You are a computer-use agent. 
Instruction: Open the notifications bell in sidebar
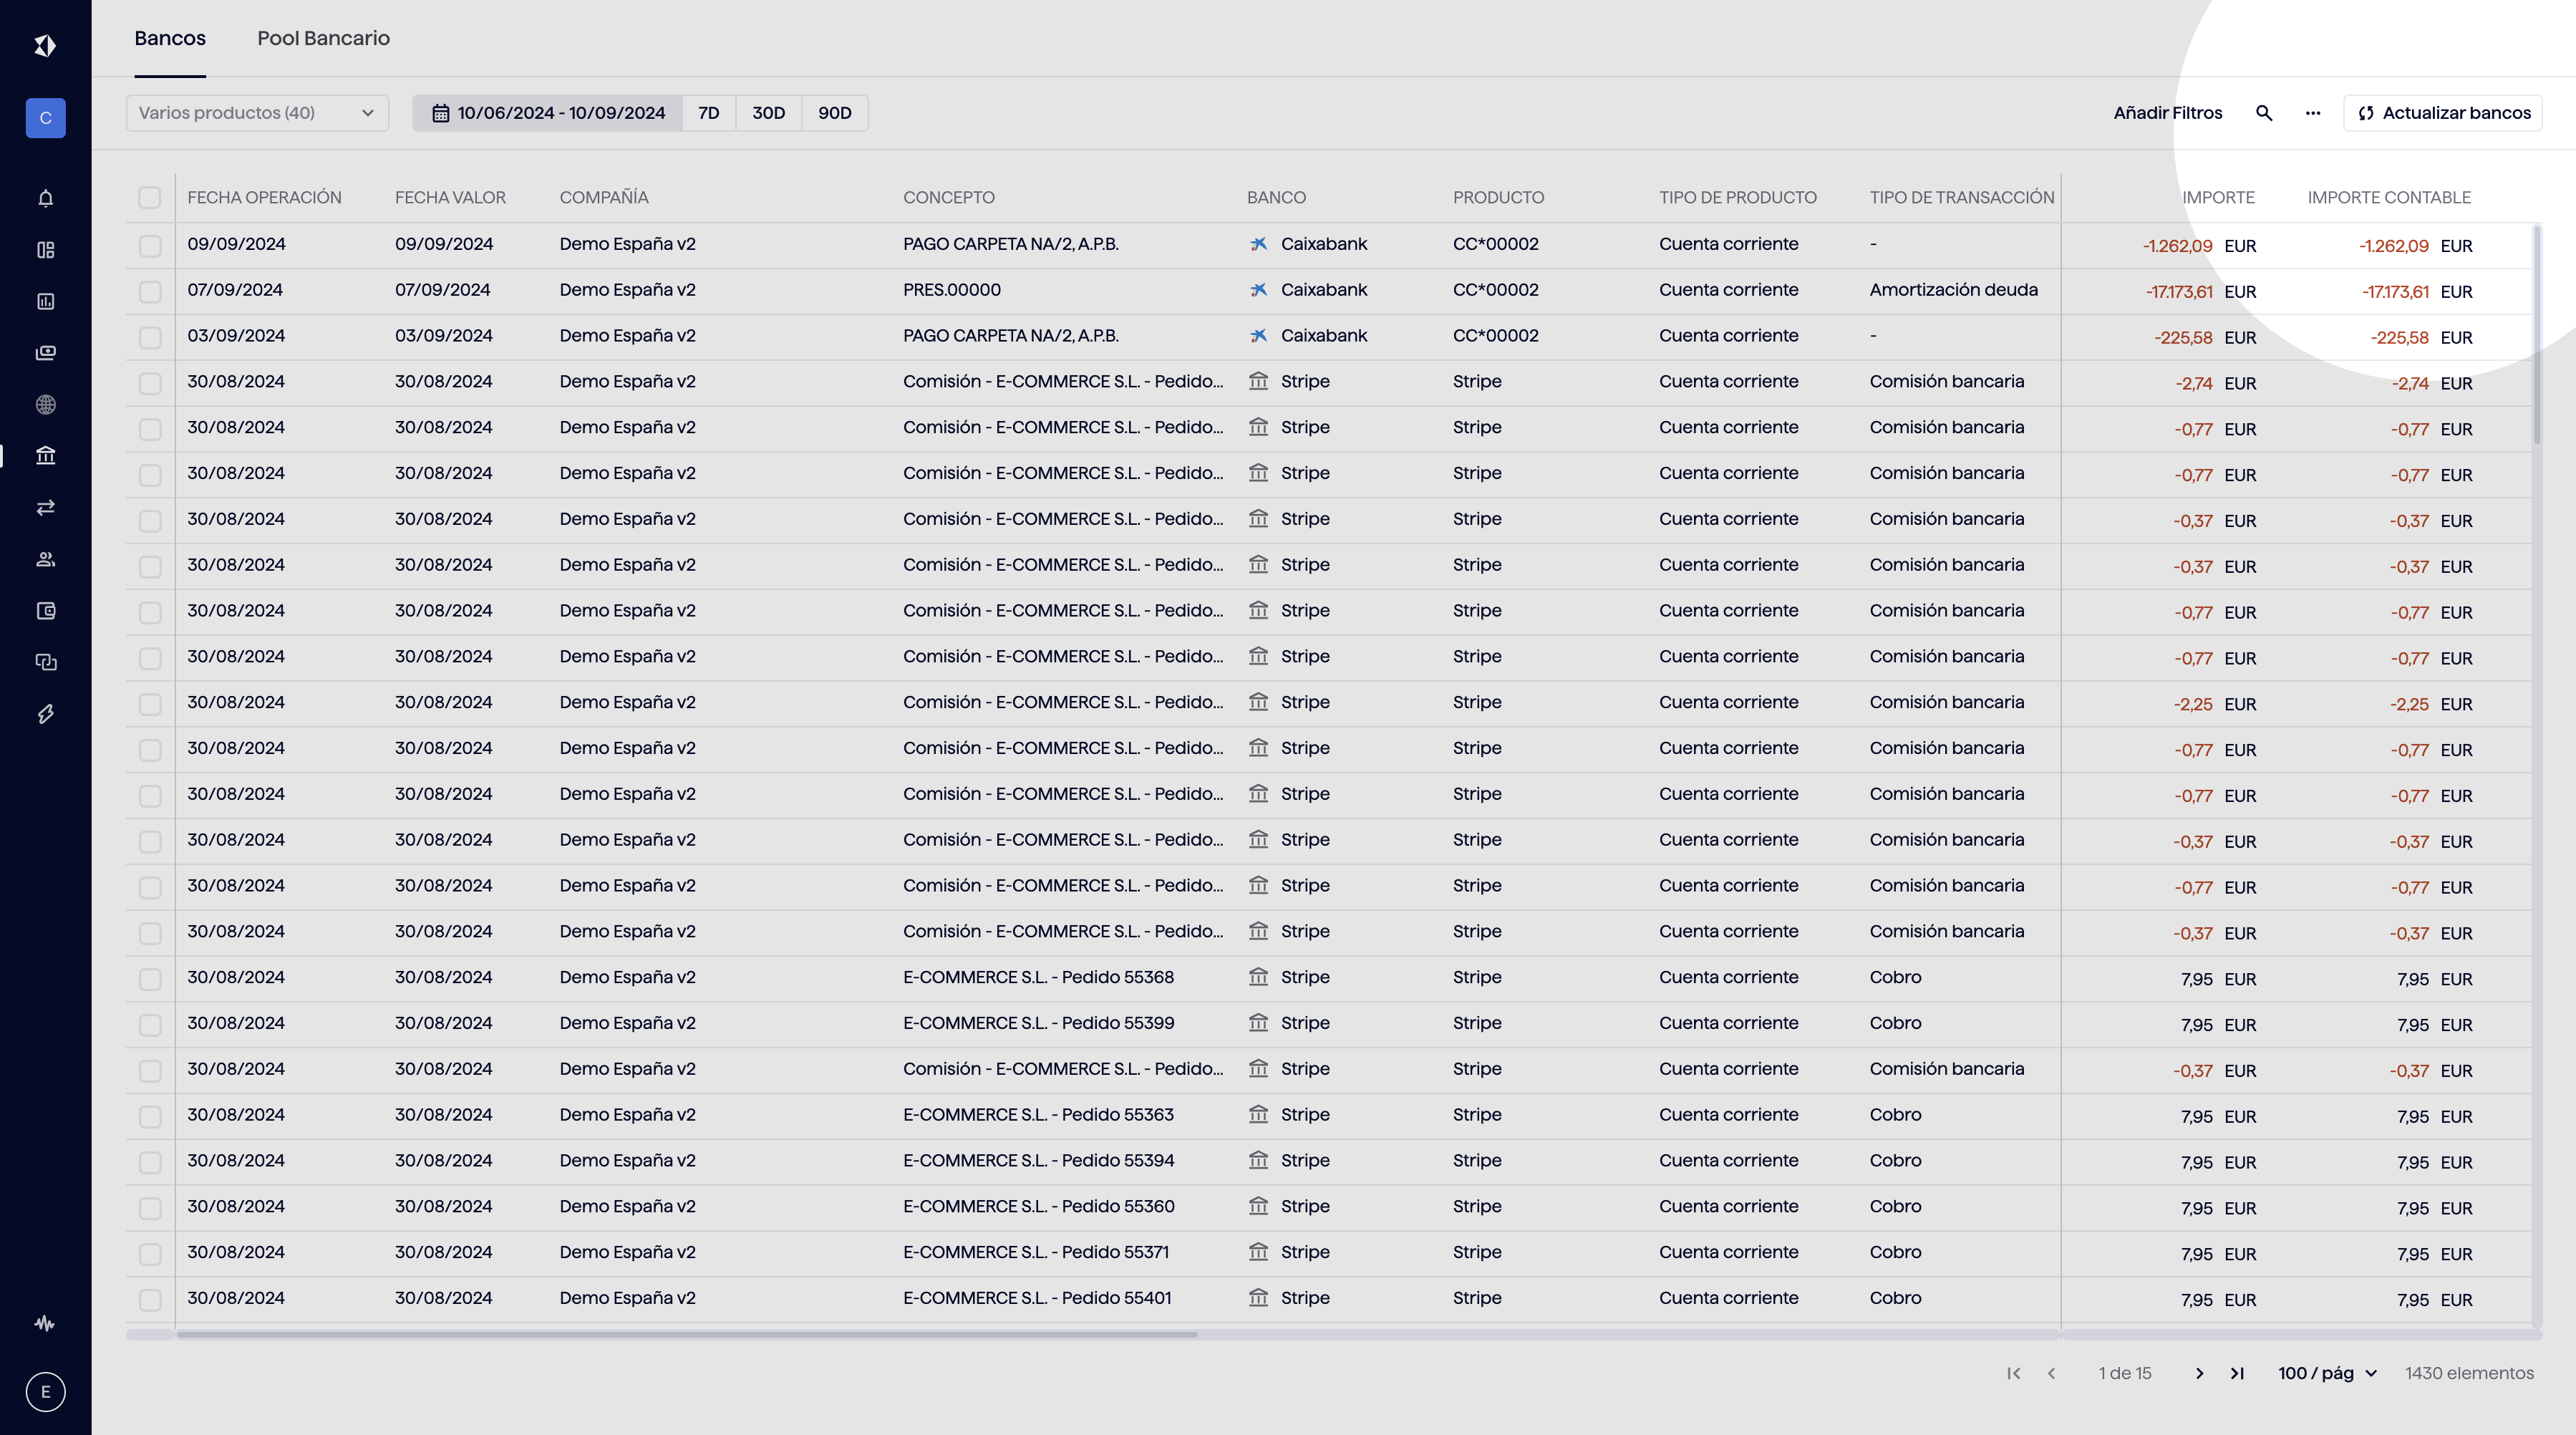point(45,198)
